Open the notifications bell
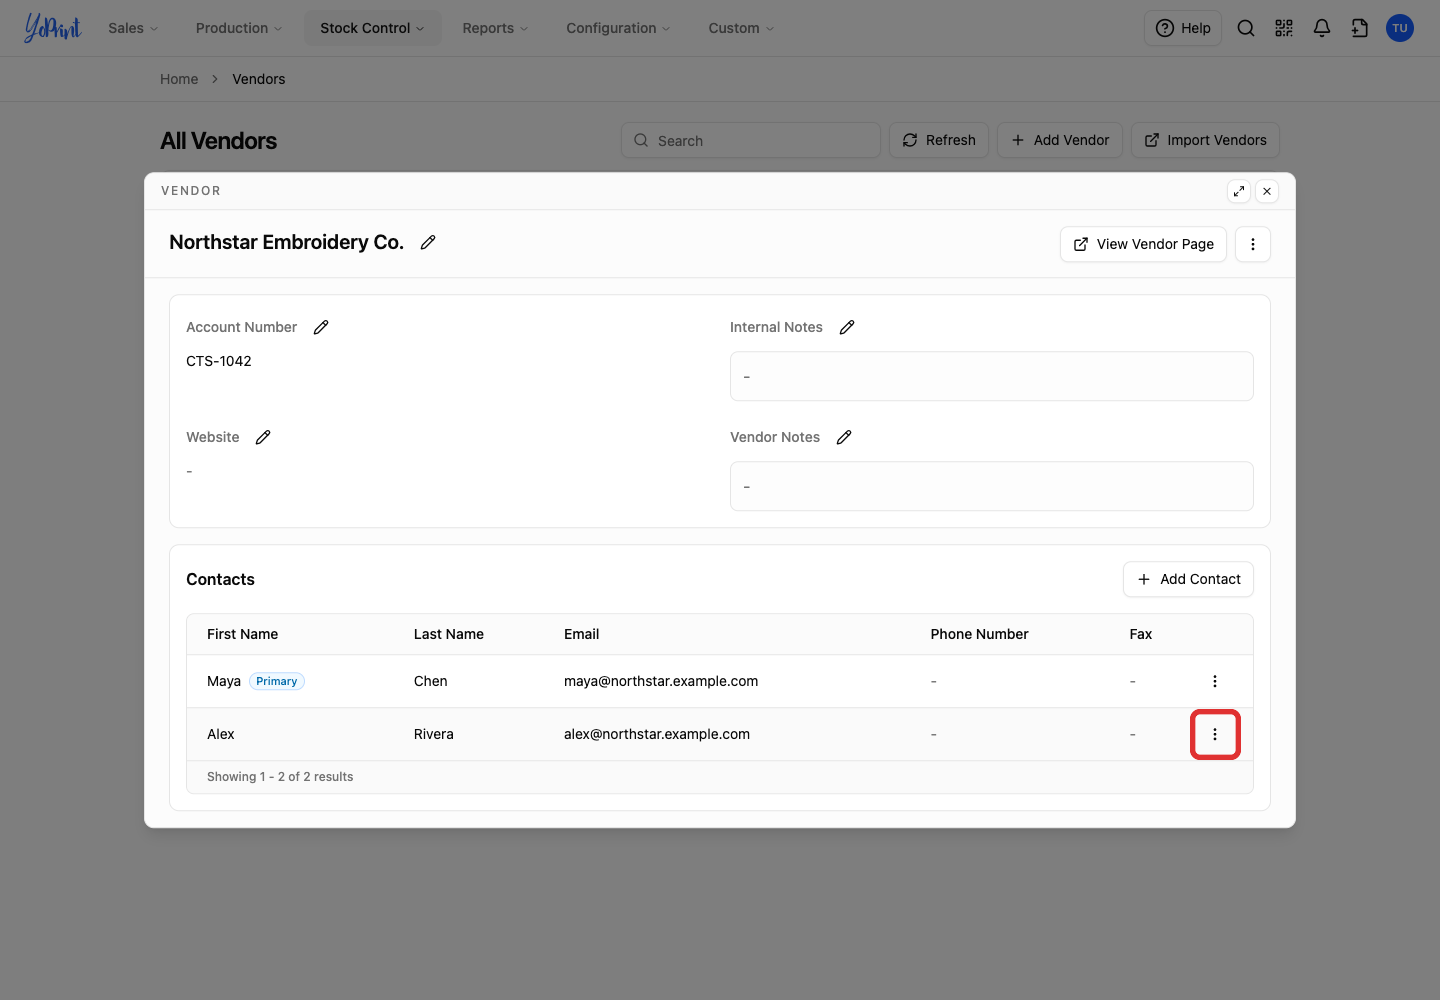The image size is (1440, 1000). 1322,28
